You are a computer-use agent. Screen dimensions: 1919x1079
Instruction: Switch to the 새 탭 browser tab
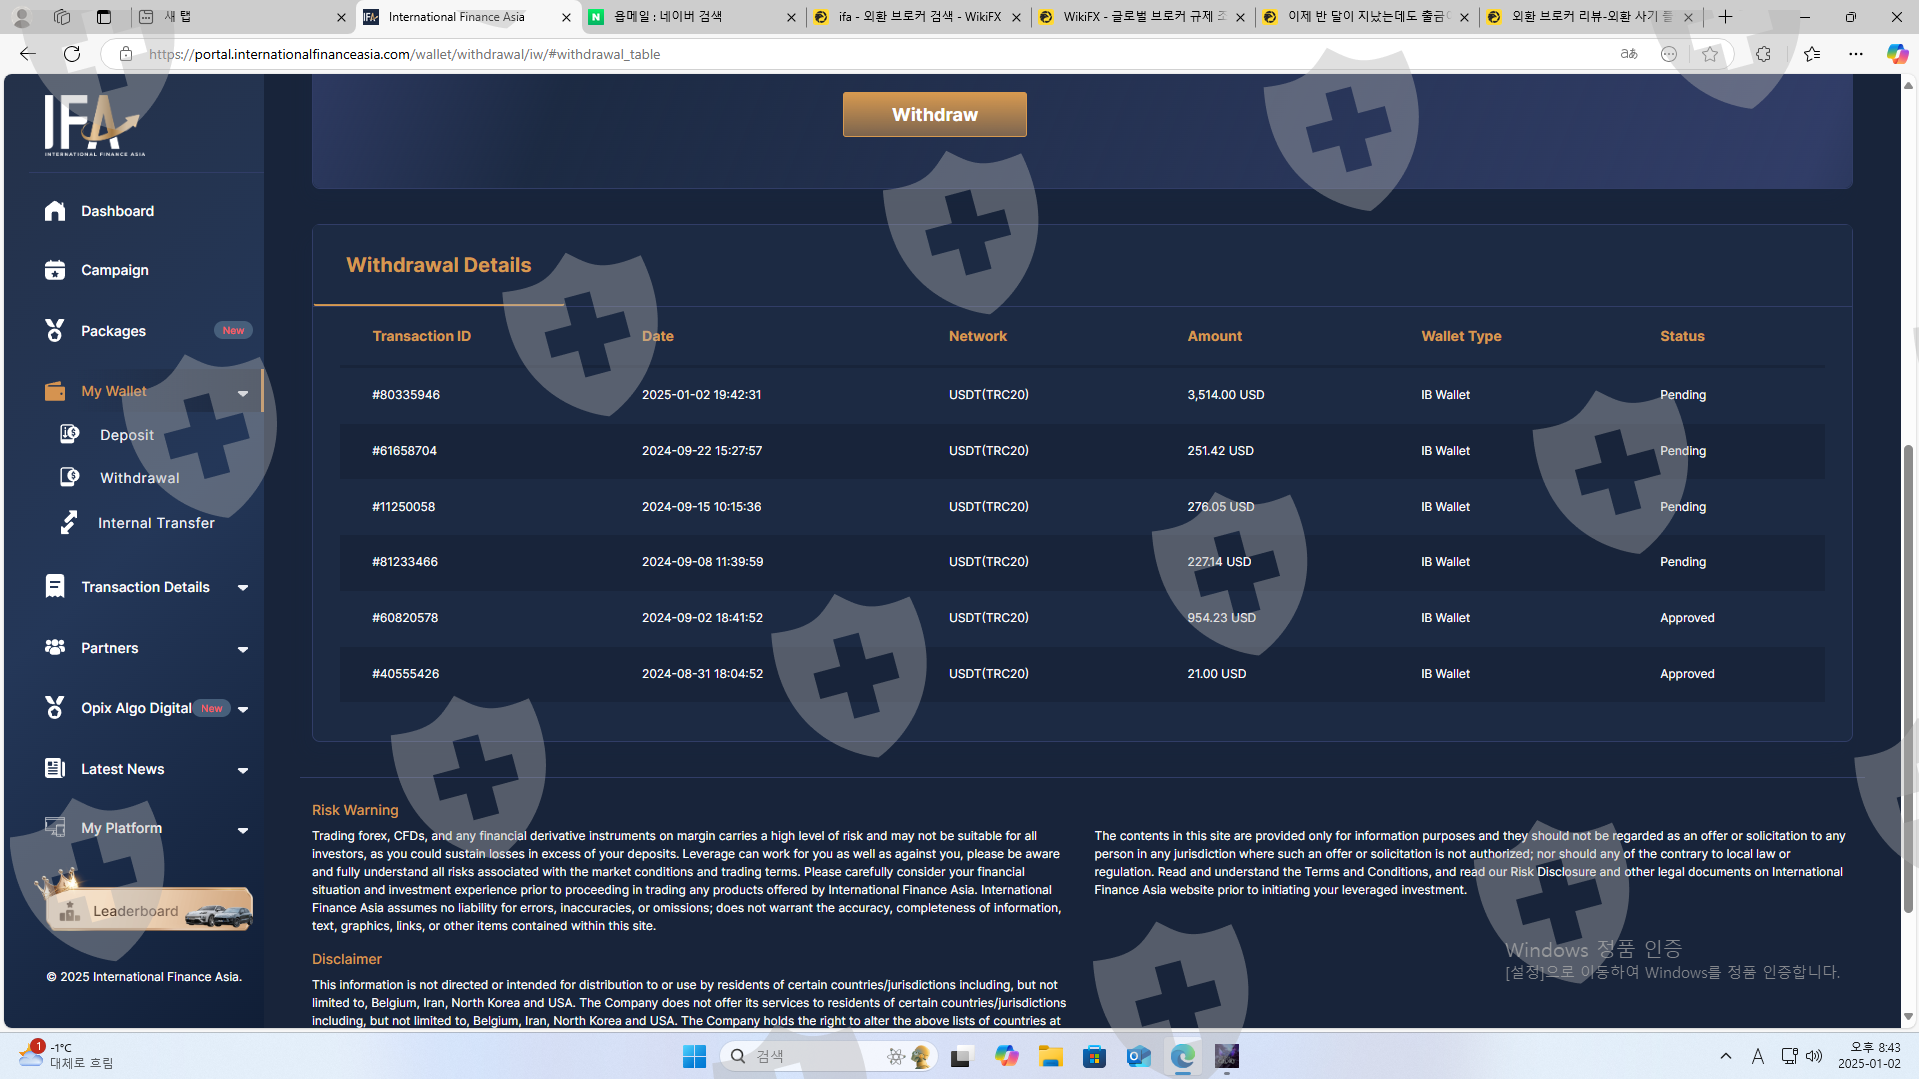pos(243,17)
